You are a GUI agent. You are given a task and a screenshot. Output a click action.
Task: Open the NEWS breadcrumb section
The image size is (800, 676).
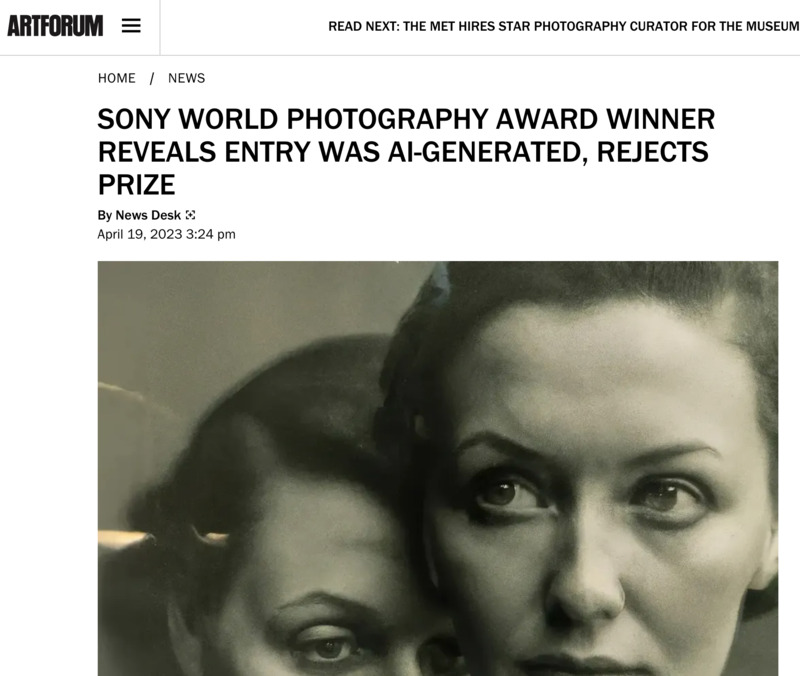pyautogui.click(x=186, y=78)
